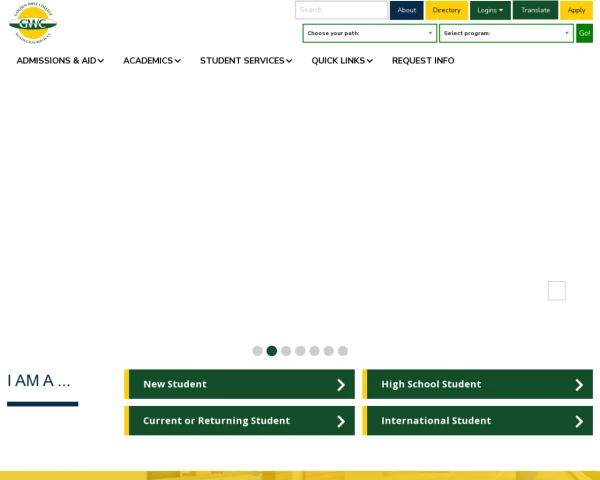This screenshot has height=480, width=600.
Task: Click the arrow icon on New Student
Action: [340, 385]
